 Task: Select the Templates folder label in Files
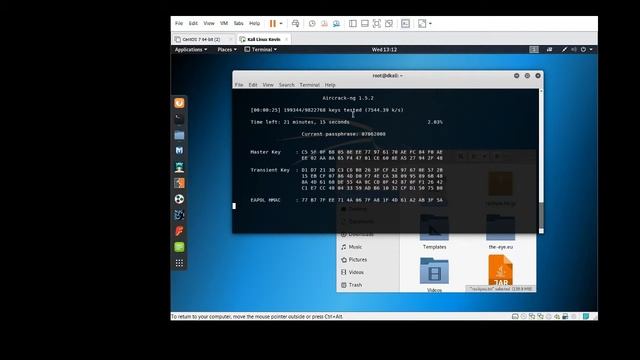[434, 247]
